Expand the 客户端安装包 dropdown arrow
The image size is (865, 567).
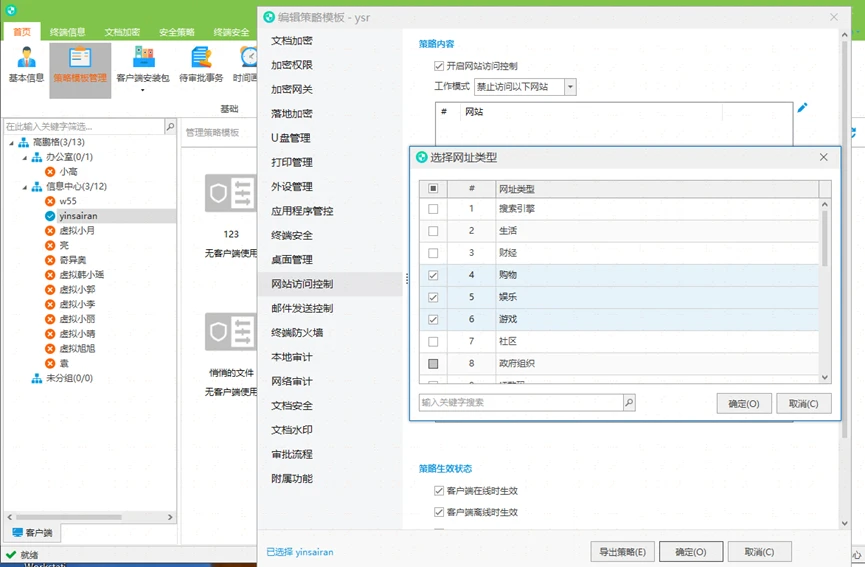(x=142, y=90)
